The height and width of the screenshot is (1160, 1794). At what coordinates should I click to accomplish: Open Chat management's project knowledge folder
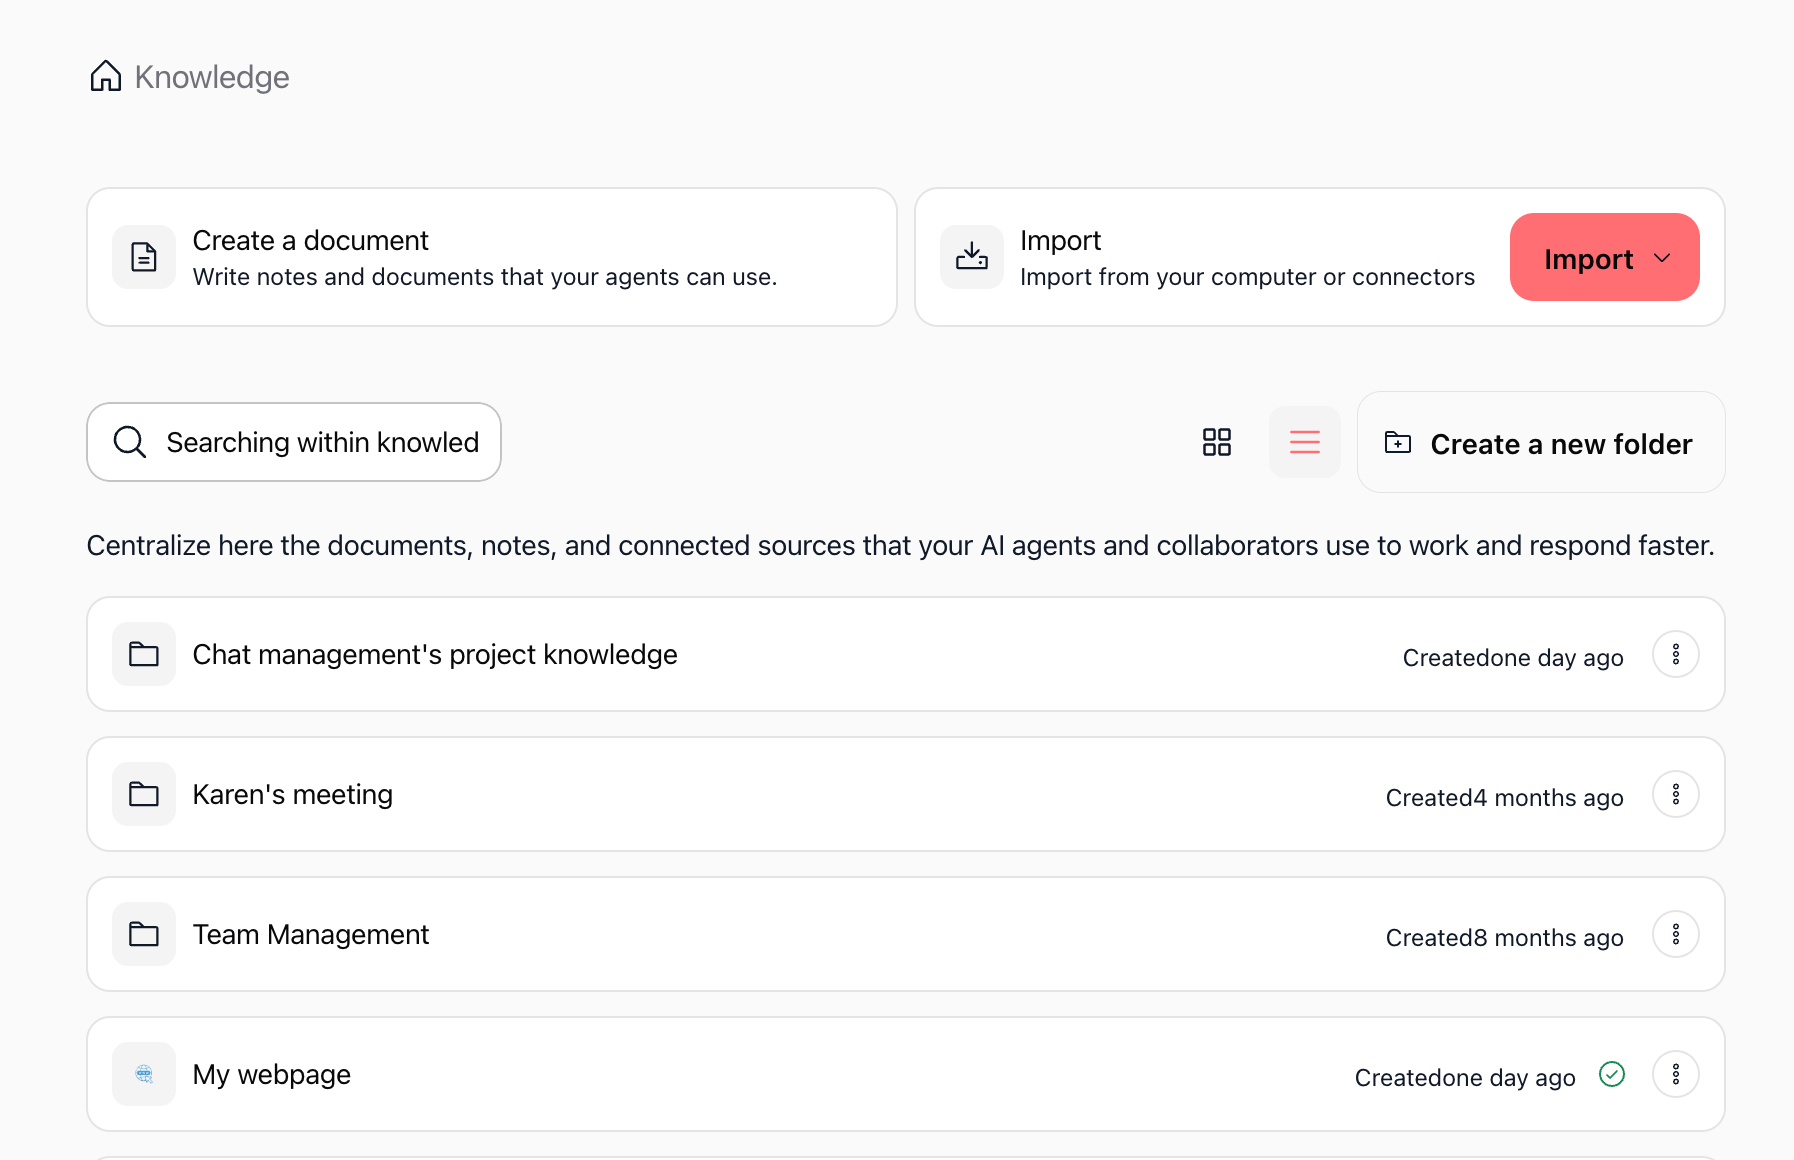(x=906, y=654)
